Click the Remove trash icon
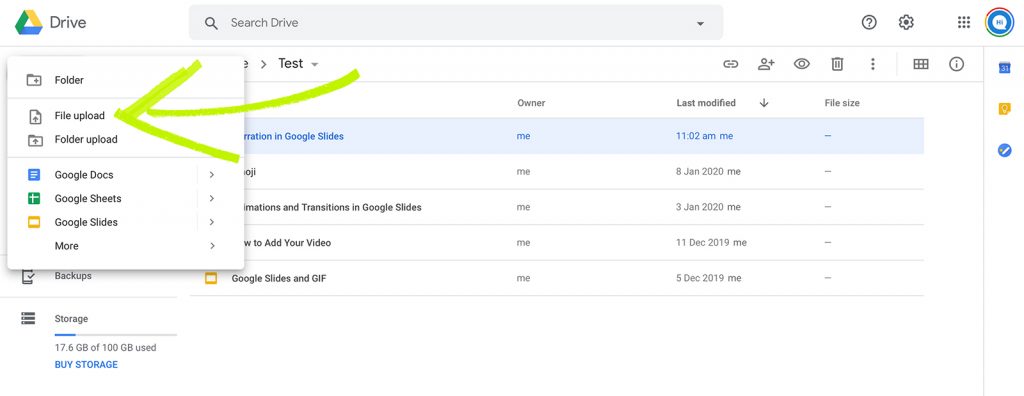 [x=837, y=64]
